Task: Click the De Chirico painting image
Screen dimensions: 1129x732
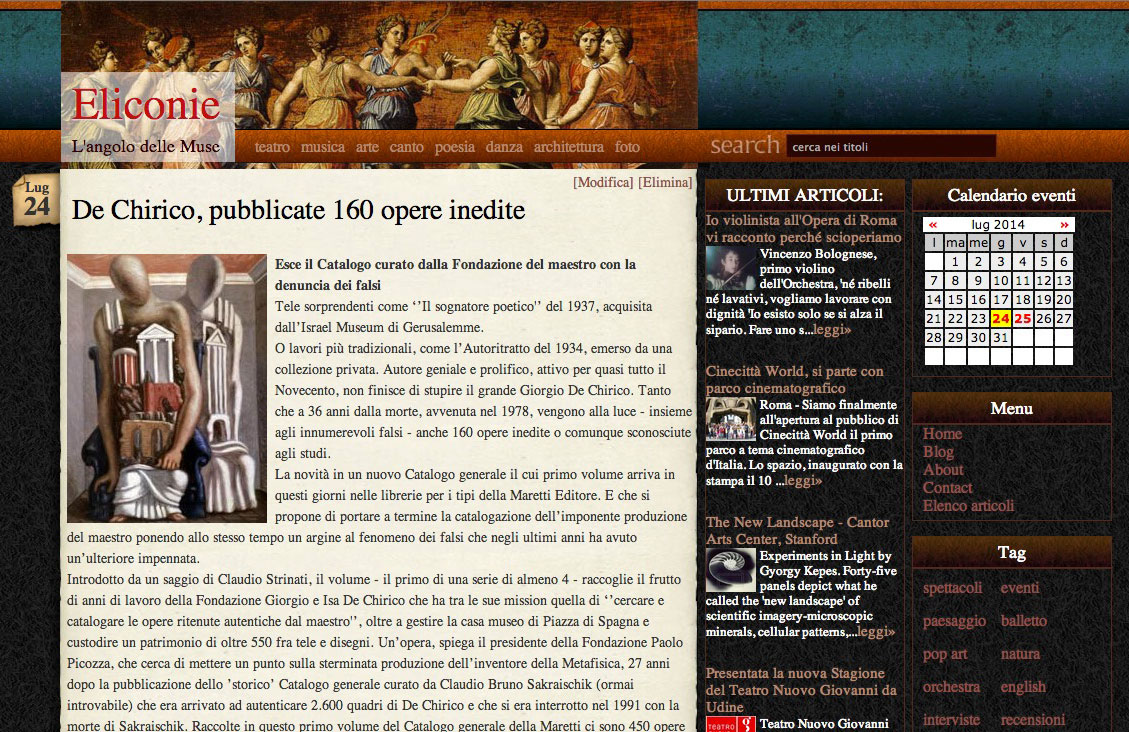Action: click(x=167, y=388)
